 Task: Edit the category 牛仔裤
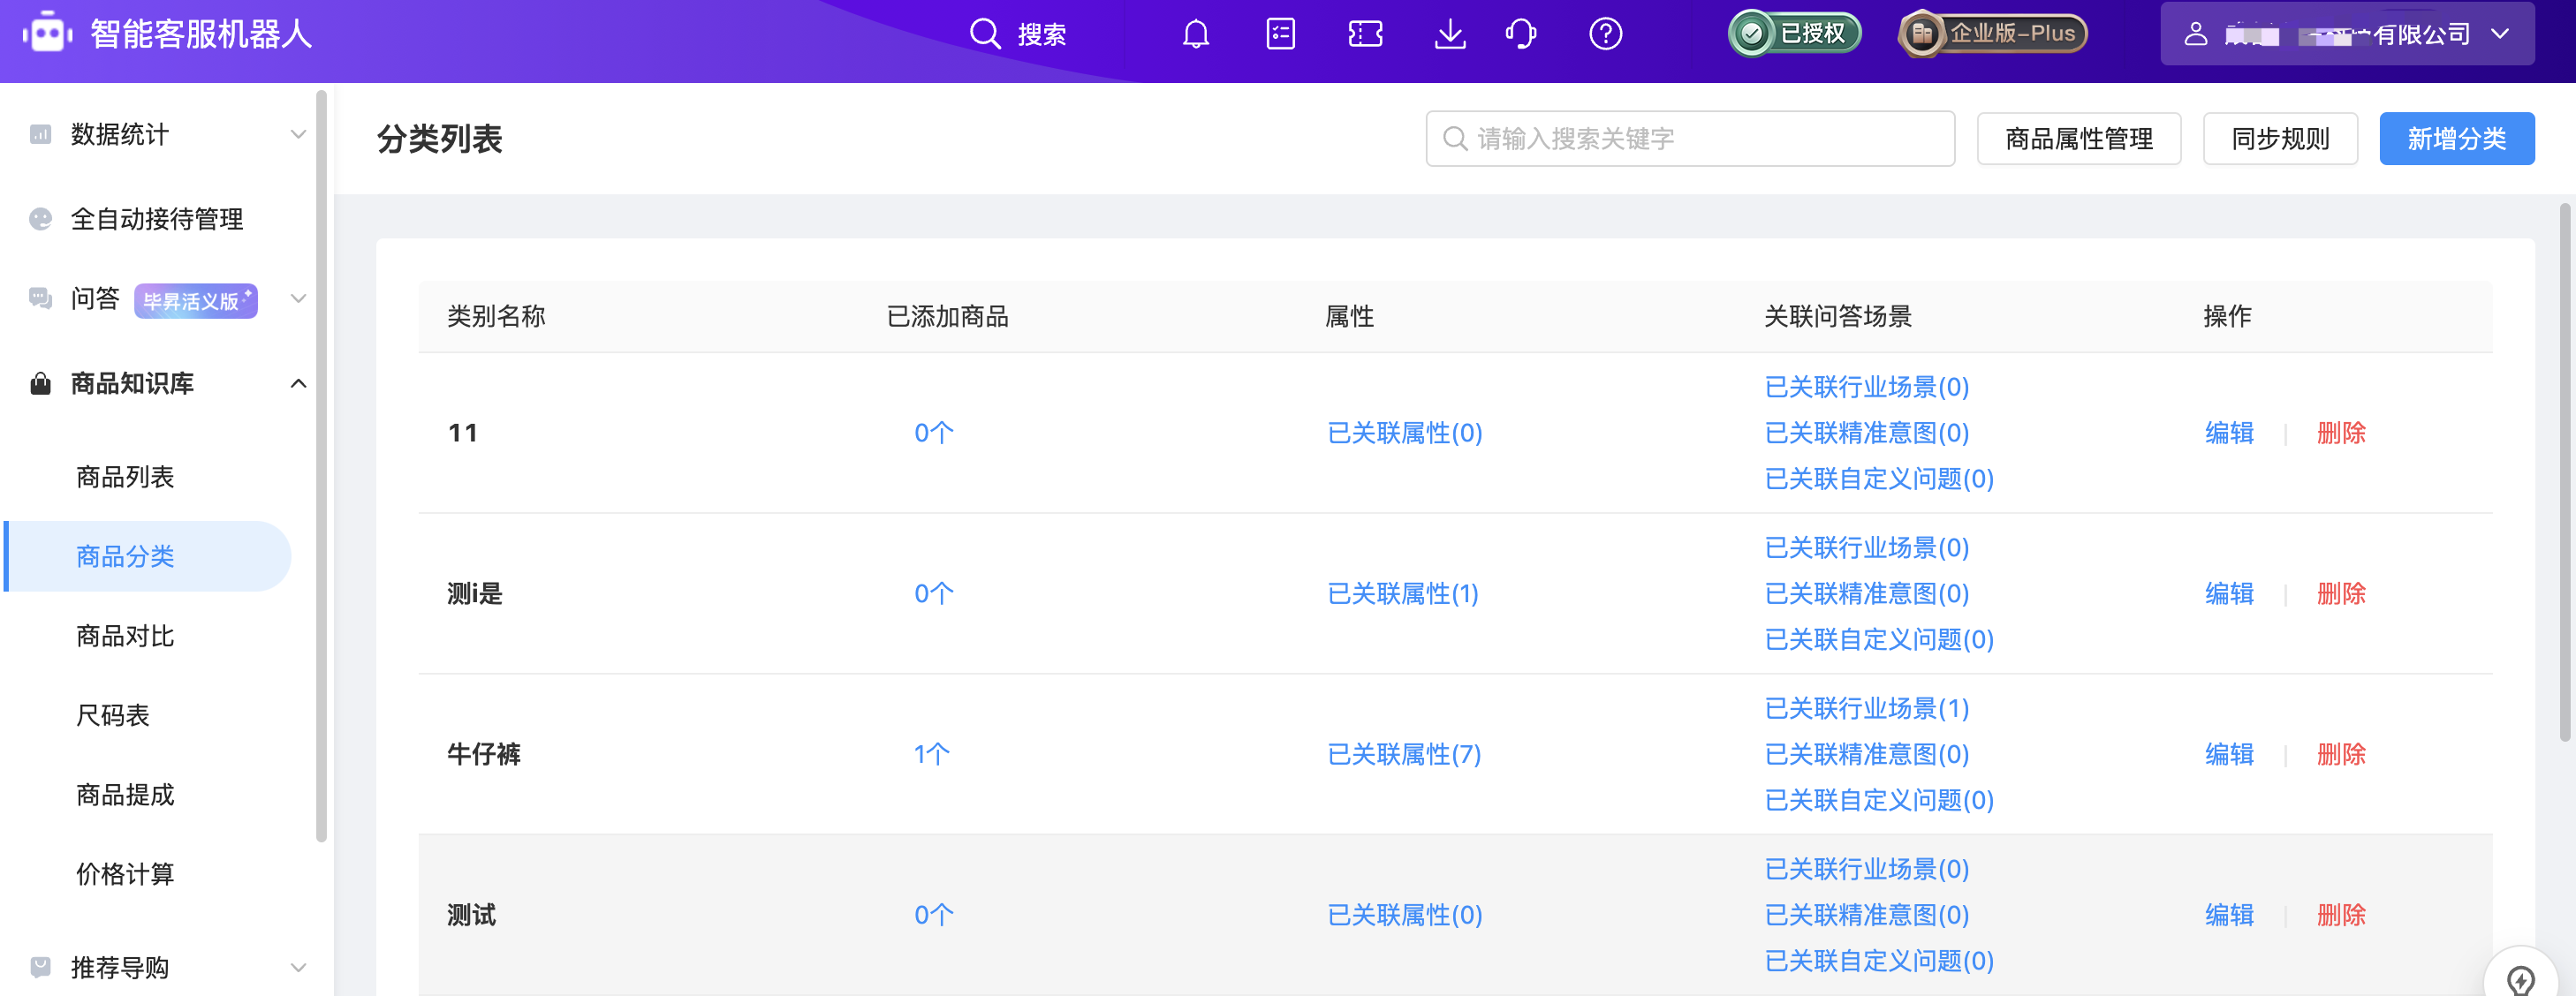(x=2229, y=754)
